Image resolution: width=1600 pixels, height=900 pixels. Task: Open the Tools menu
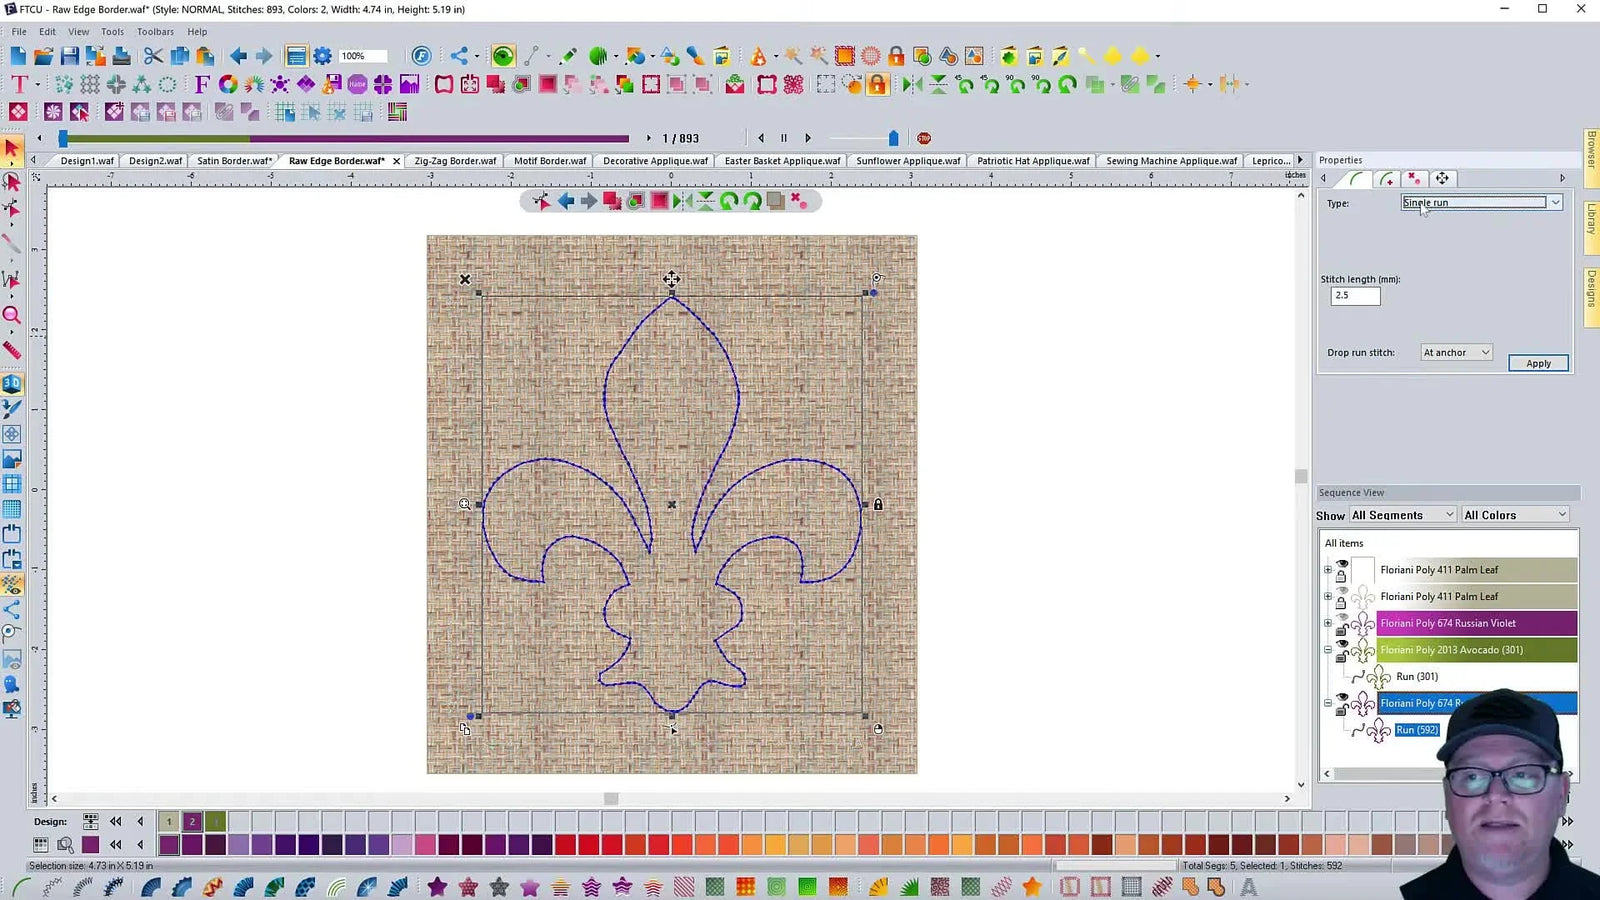point(111,31)
